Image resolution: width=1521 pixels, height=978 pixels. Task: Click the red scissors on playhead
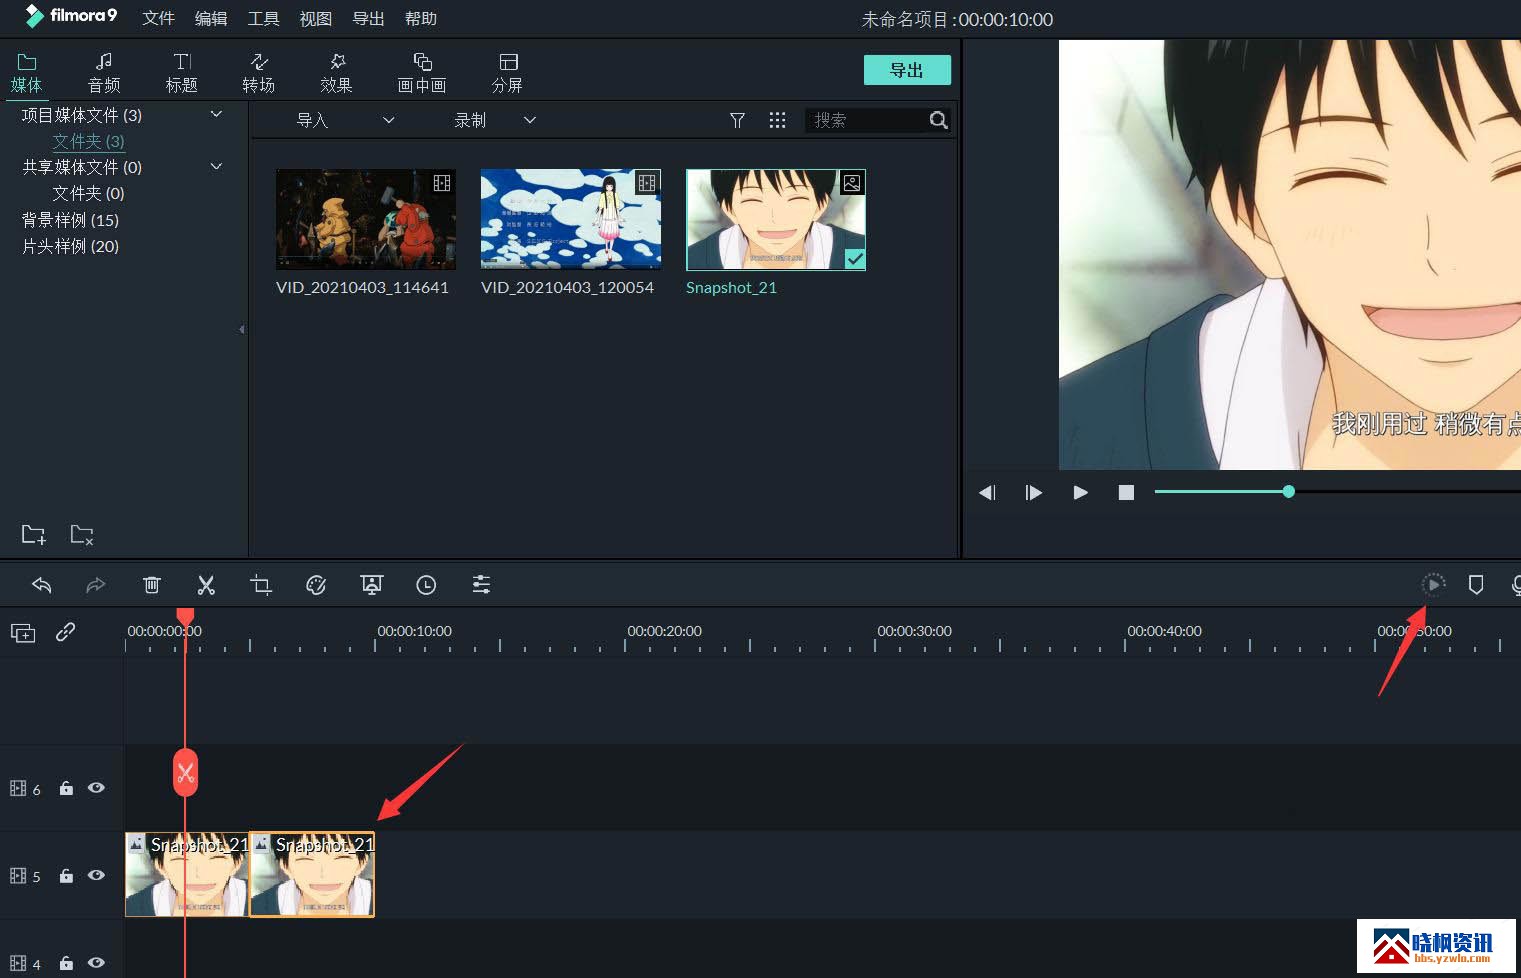[x=185, y=773]
